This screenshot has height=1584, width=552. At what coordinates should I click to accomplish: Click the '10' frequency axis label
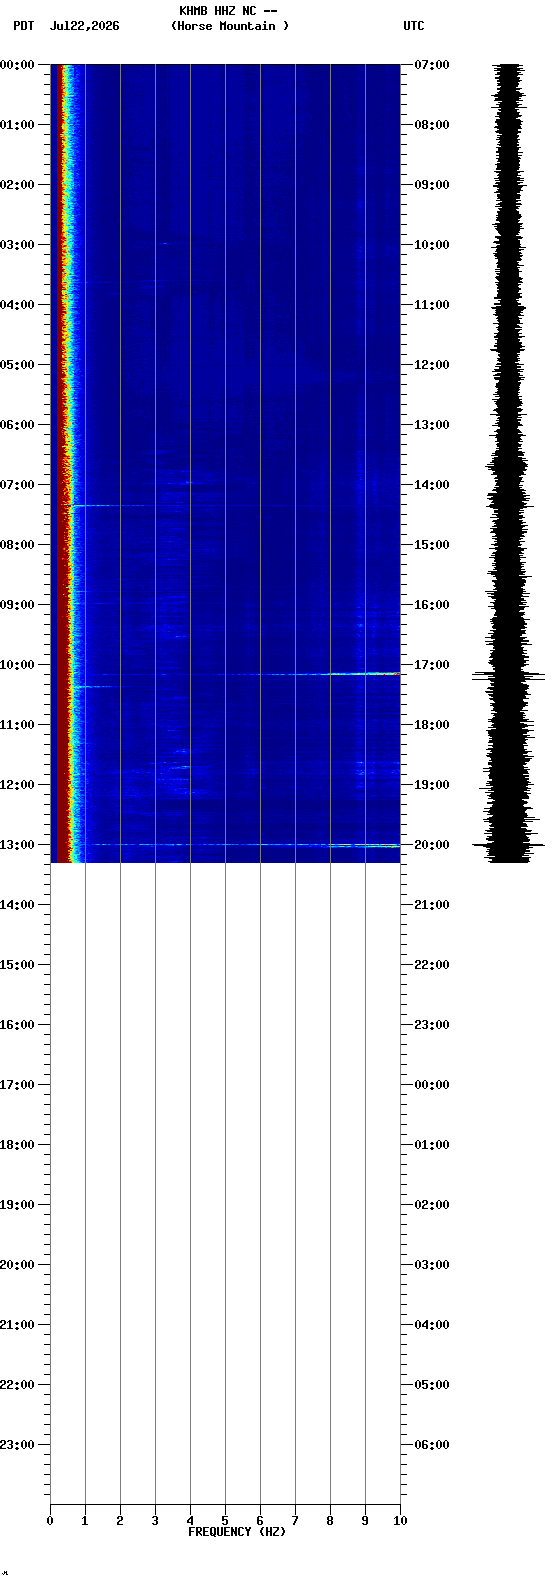(400, 1521)
